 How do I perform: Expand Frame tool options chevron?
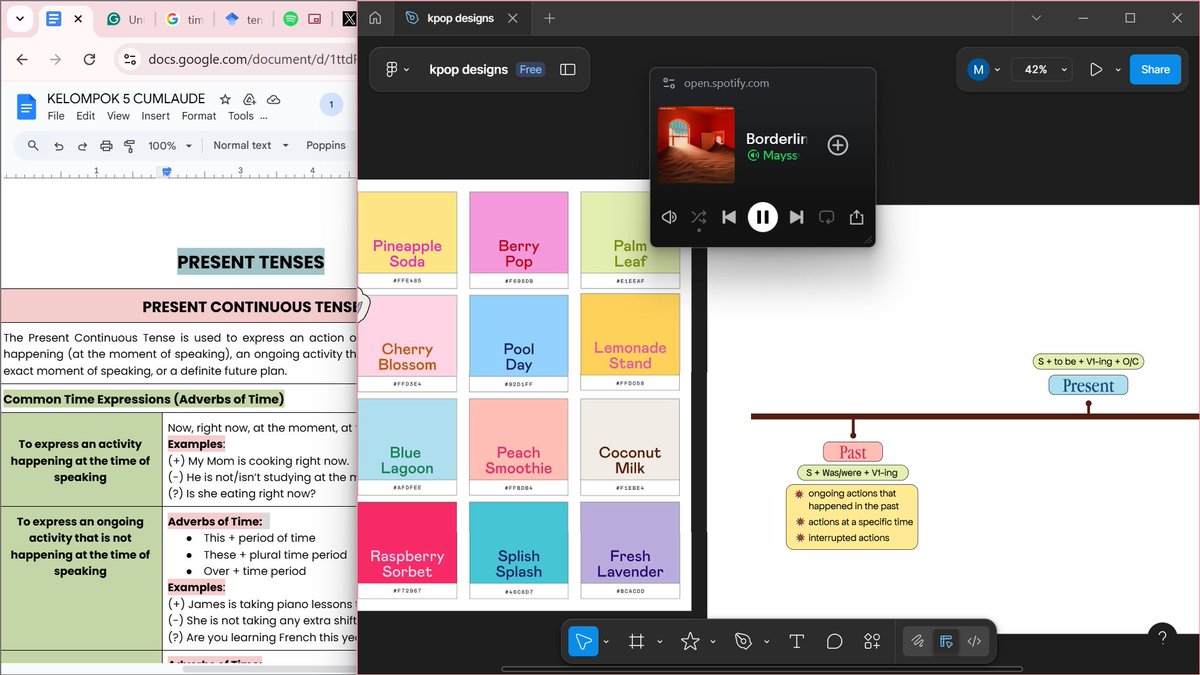pyautogui.click(x=659, y=643)
